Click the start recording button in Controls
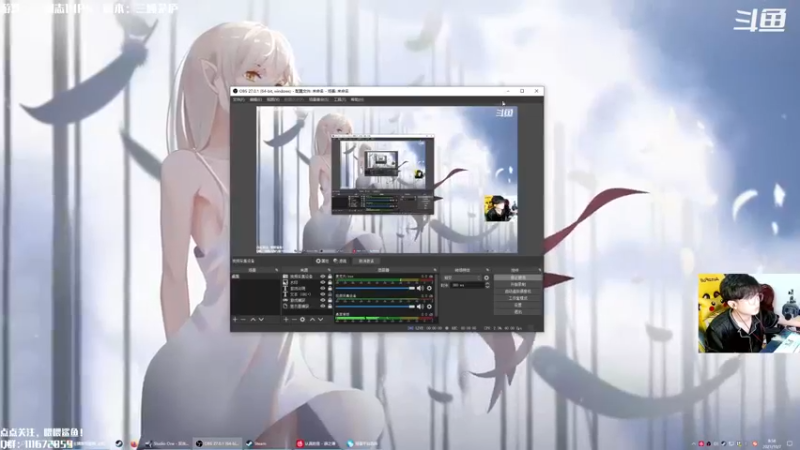 click(518, 285)
